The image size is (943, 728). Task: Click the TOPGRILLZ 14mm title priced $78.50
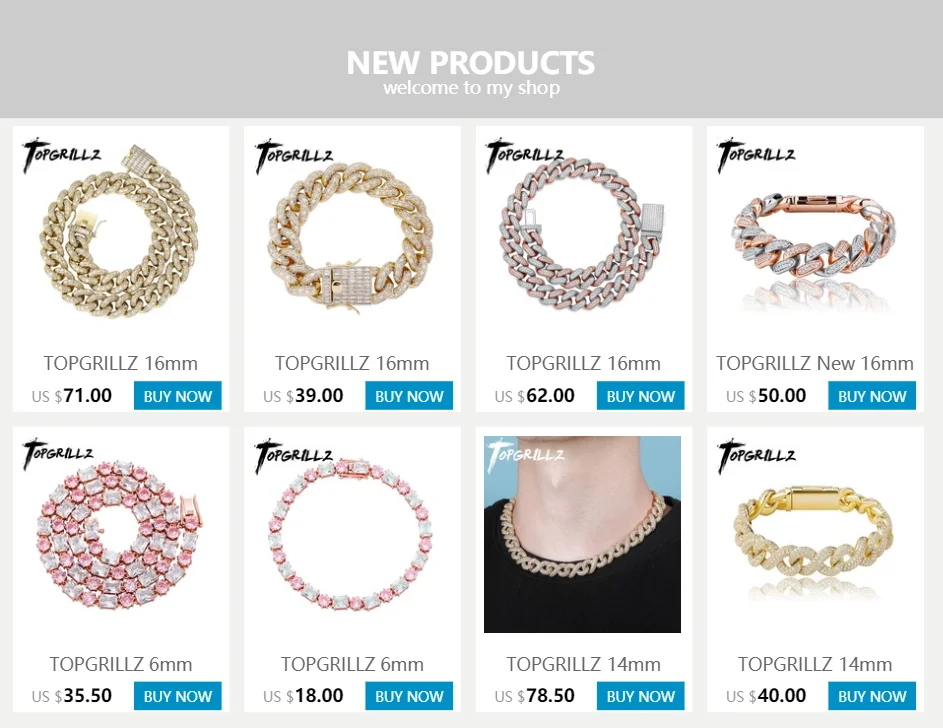(x=583, y=664)
